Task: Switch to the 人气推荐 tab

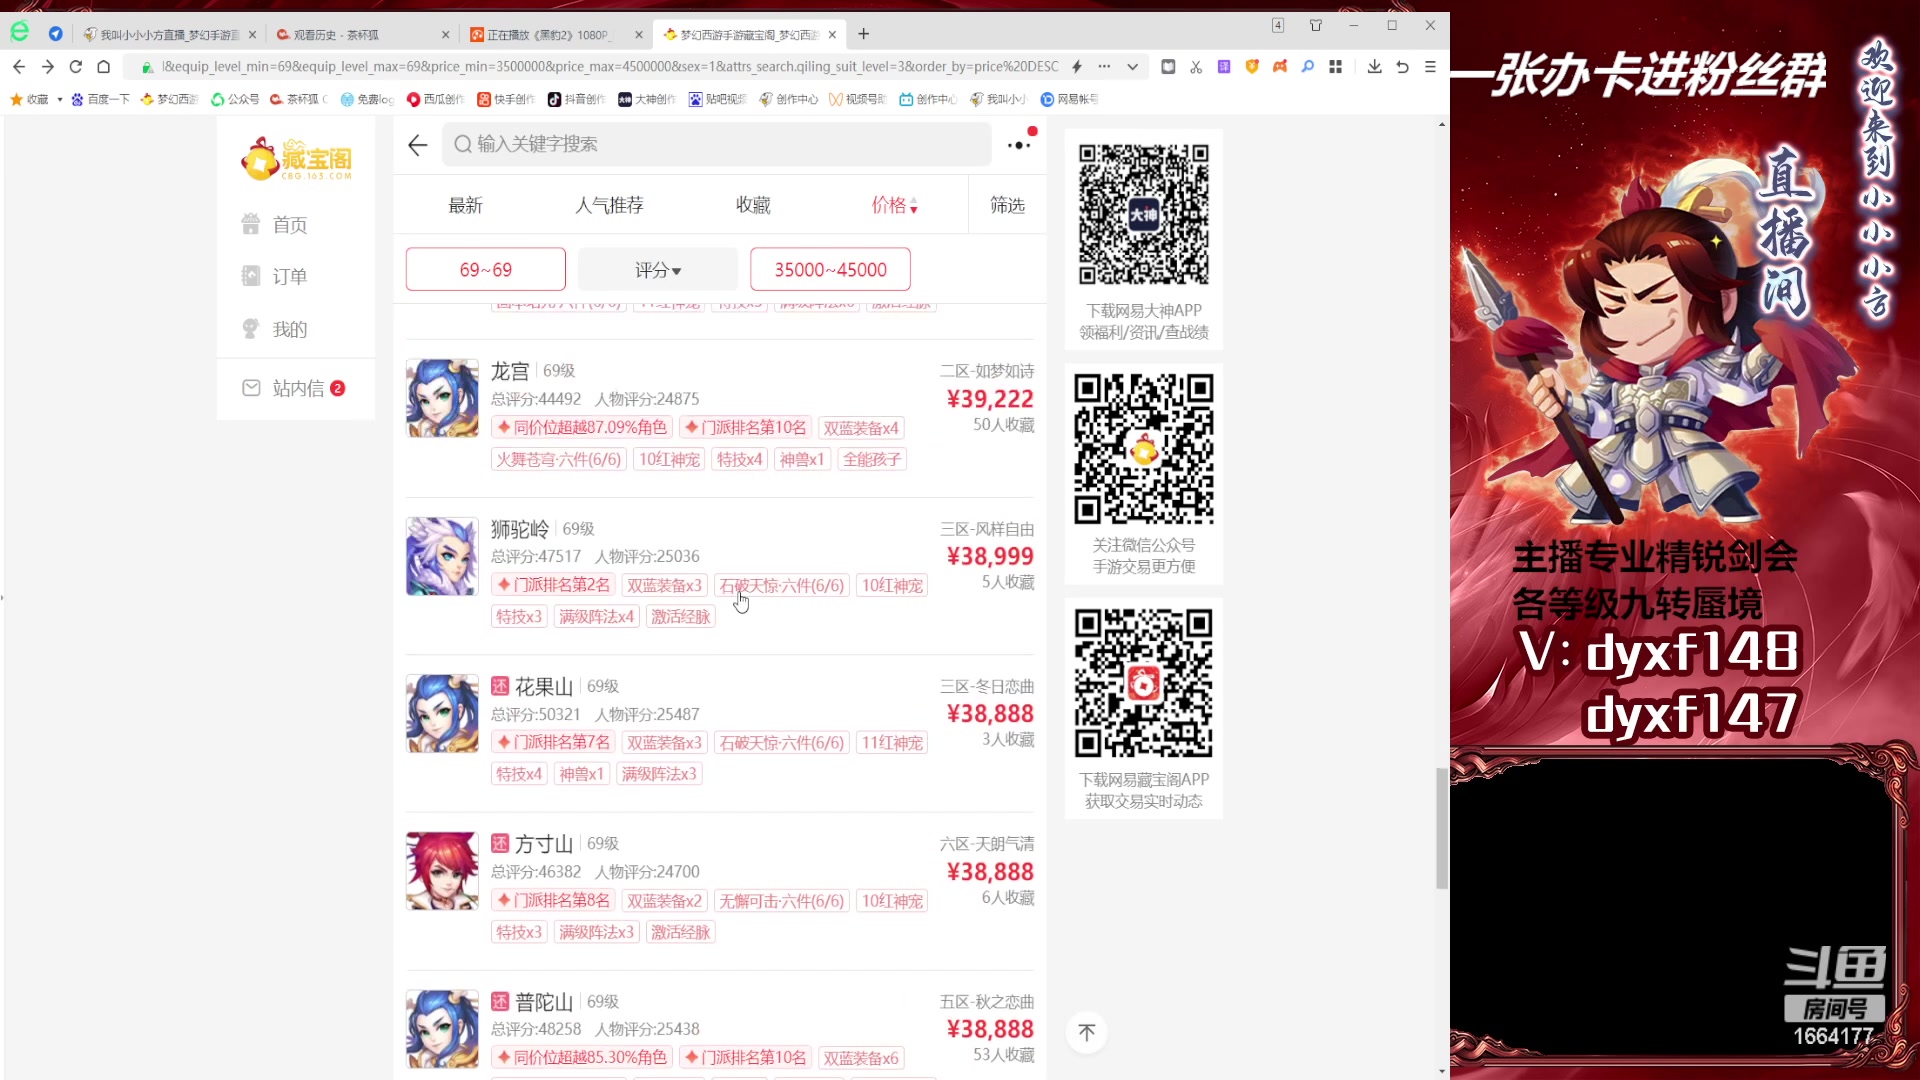Action: [x=609, y=205]
